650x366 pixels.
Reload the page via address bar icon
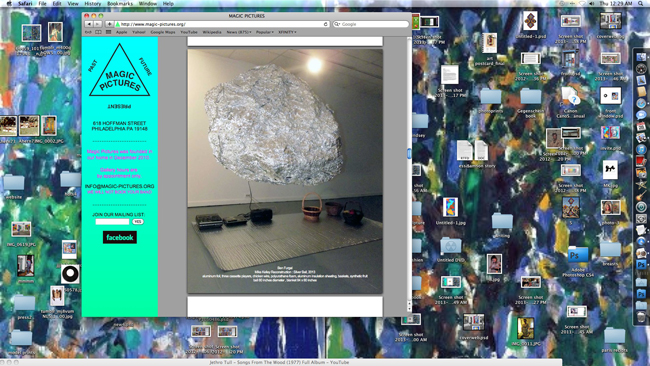click(x=325, y=24)
